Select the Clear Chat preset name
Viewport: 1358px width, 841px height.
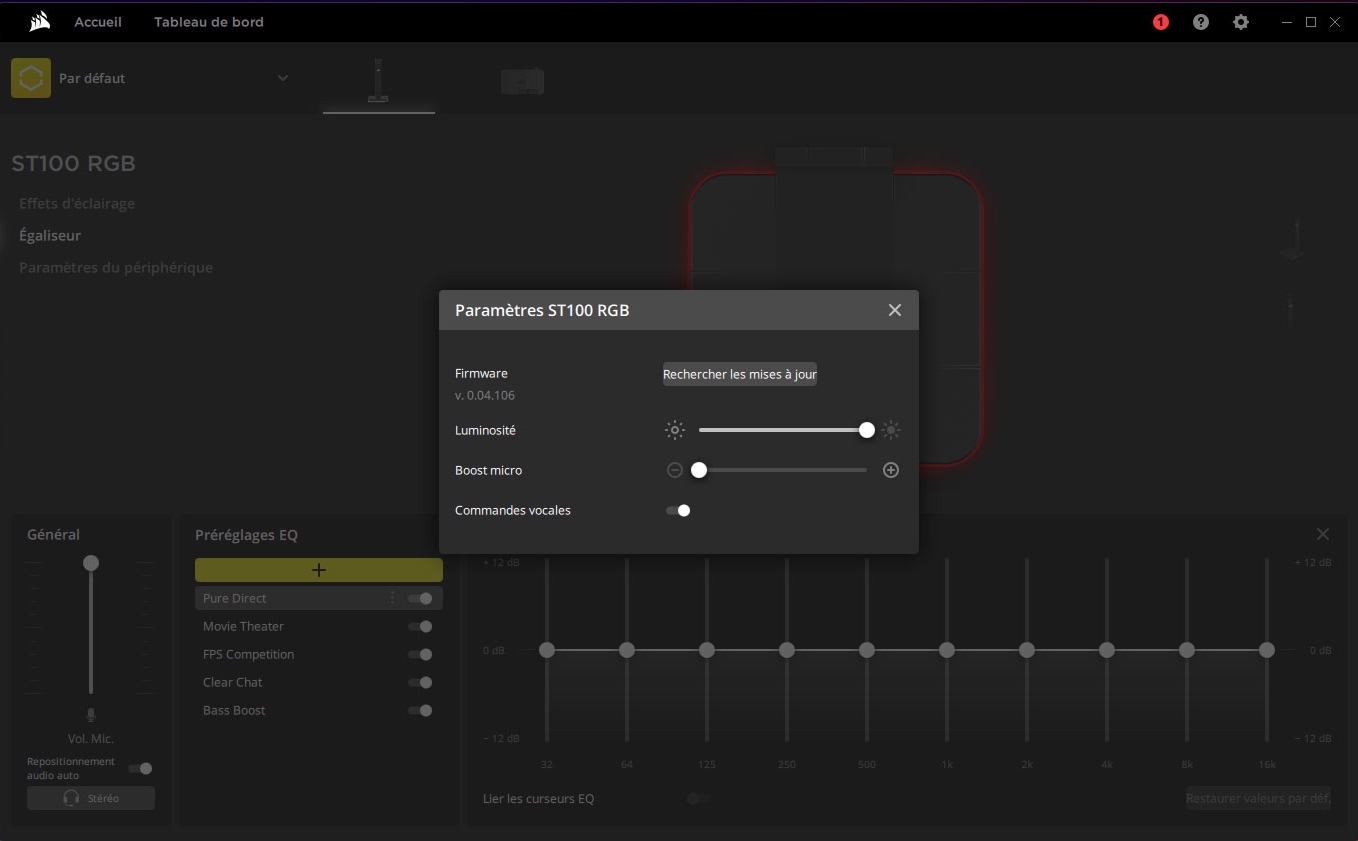(x=233, y=682)
